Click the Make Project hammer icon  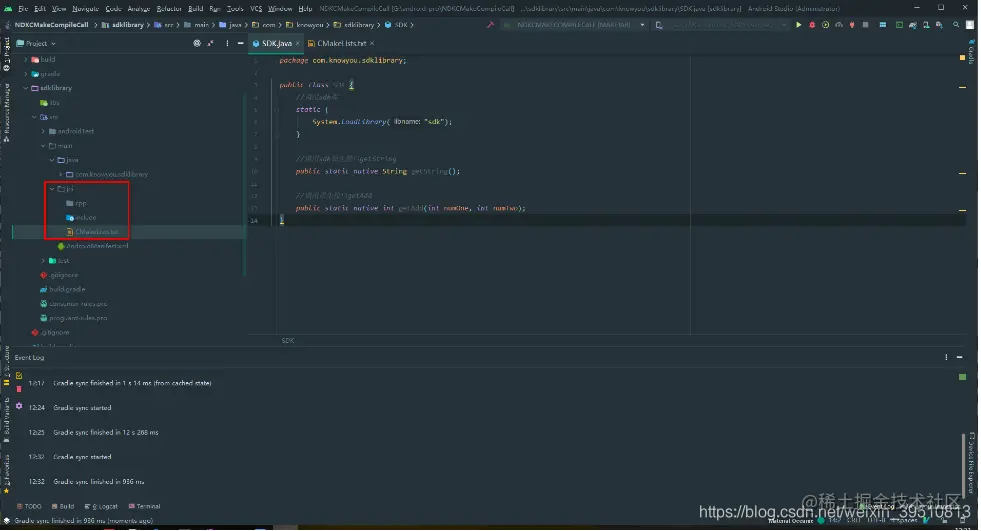tap(490, 25)
